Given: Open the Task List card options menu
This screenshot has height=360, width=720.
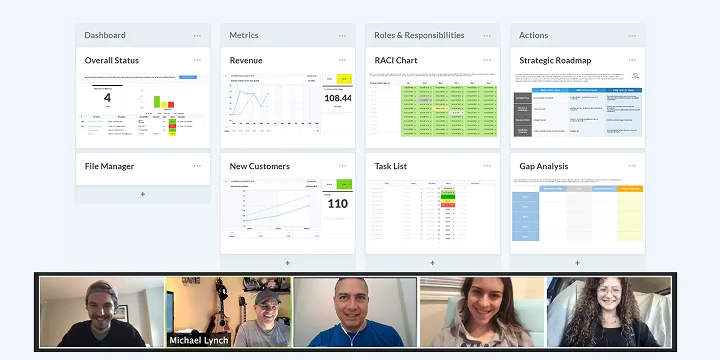Looking at the screenshot, I should coord(487,166).
